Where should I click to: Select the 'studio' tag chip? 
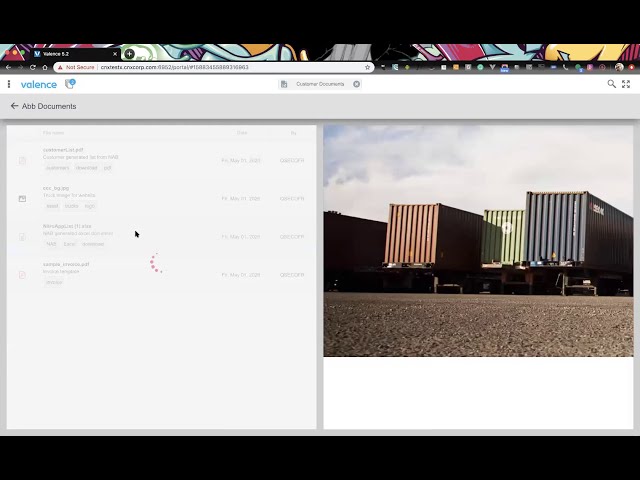(x=71, y=206)
